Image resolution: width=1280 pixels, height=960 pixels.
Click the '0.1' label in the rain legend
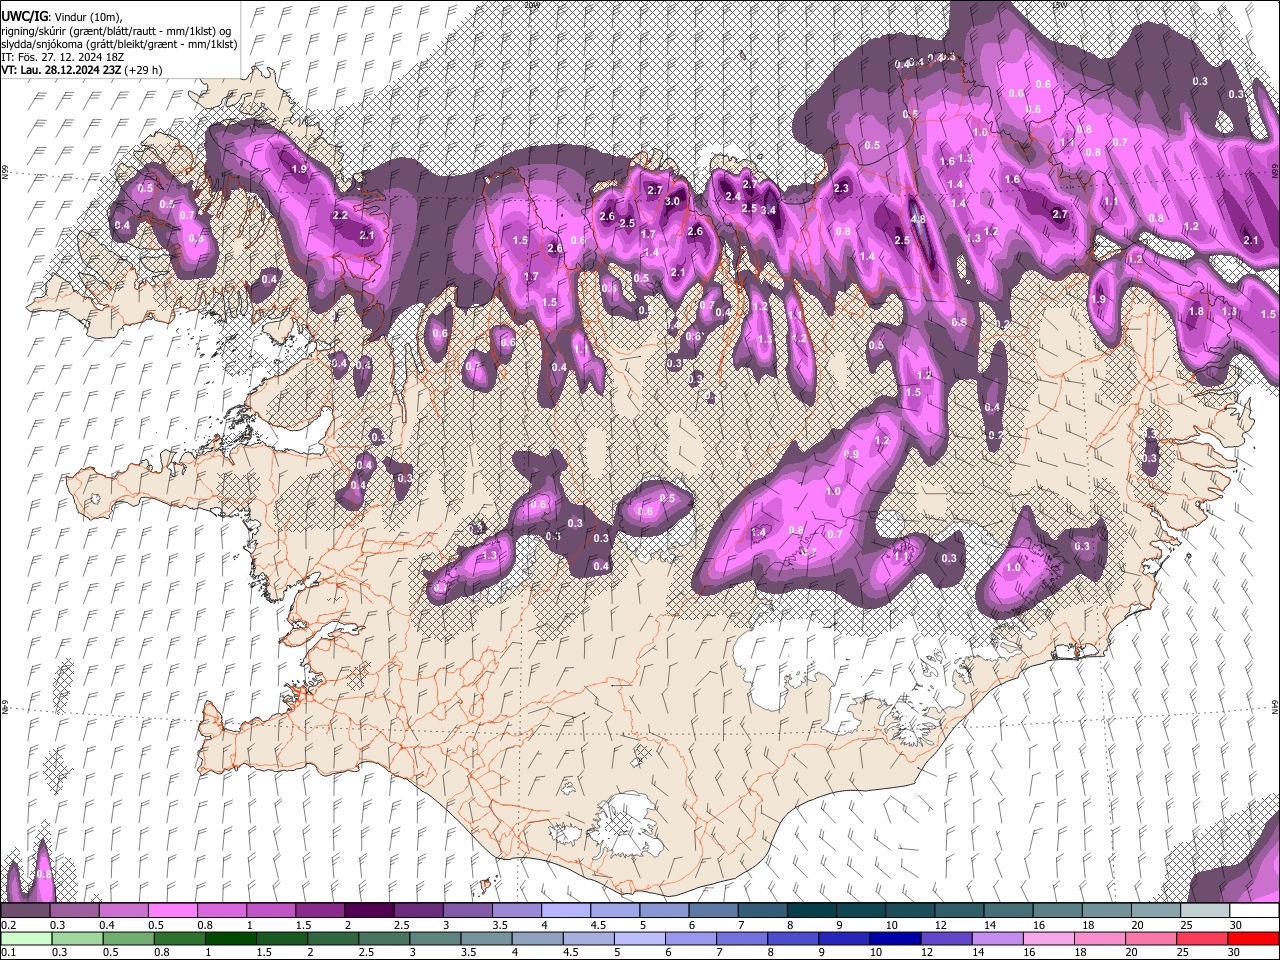pos(8,952)
